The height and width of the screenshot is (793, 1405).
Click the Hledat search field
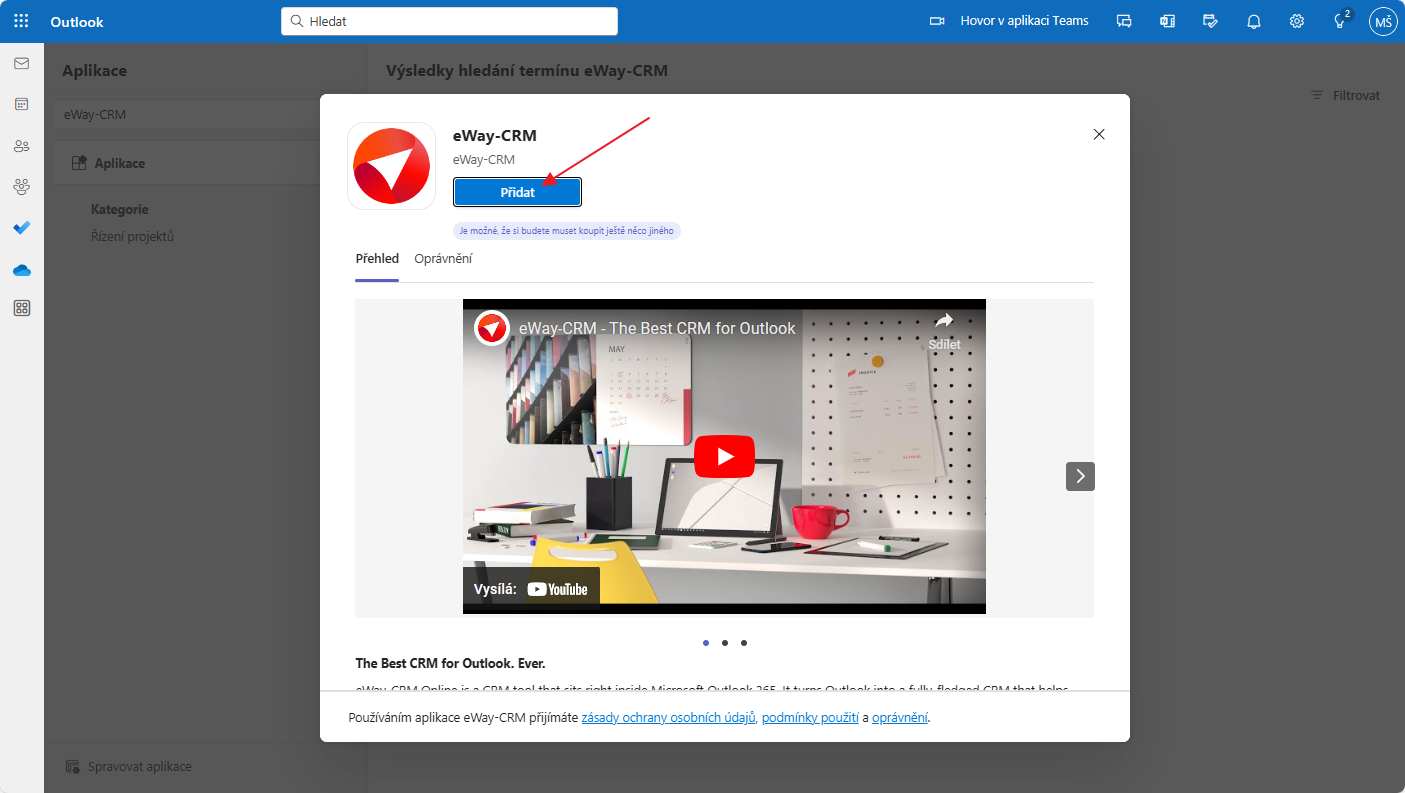[449, 21]
